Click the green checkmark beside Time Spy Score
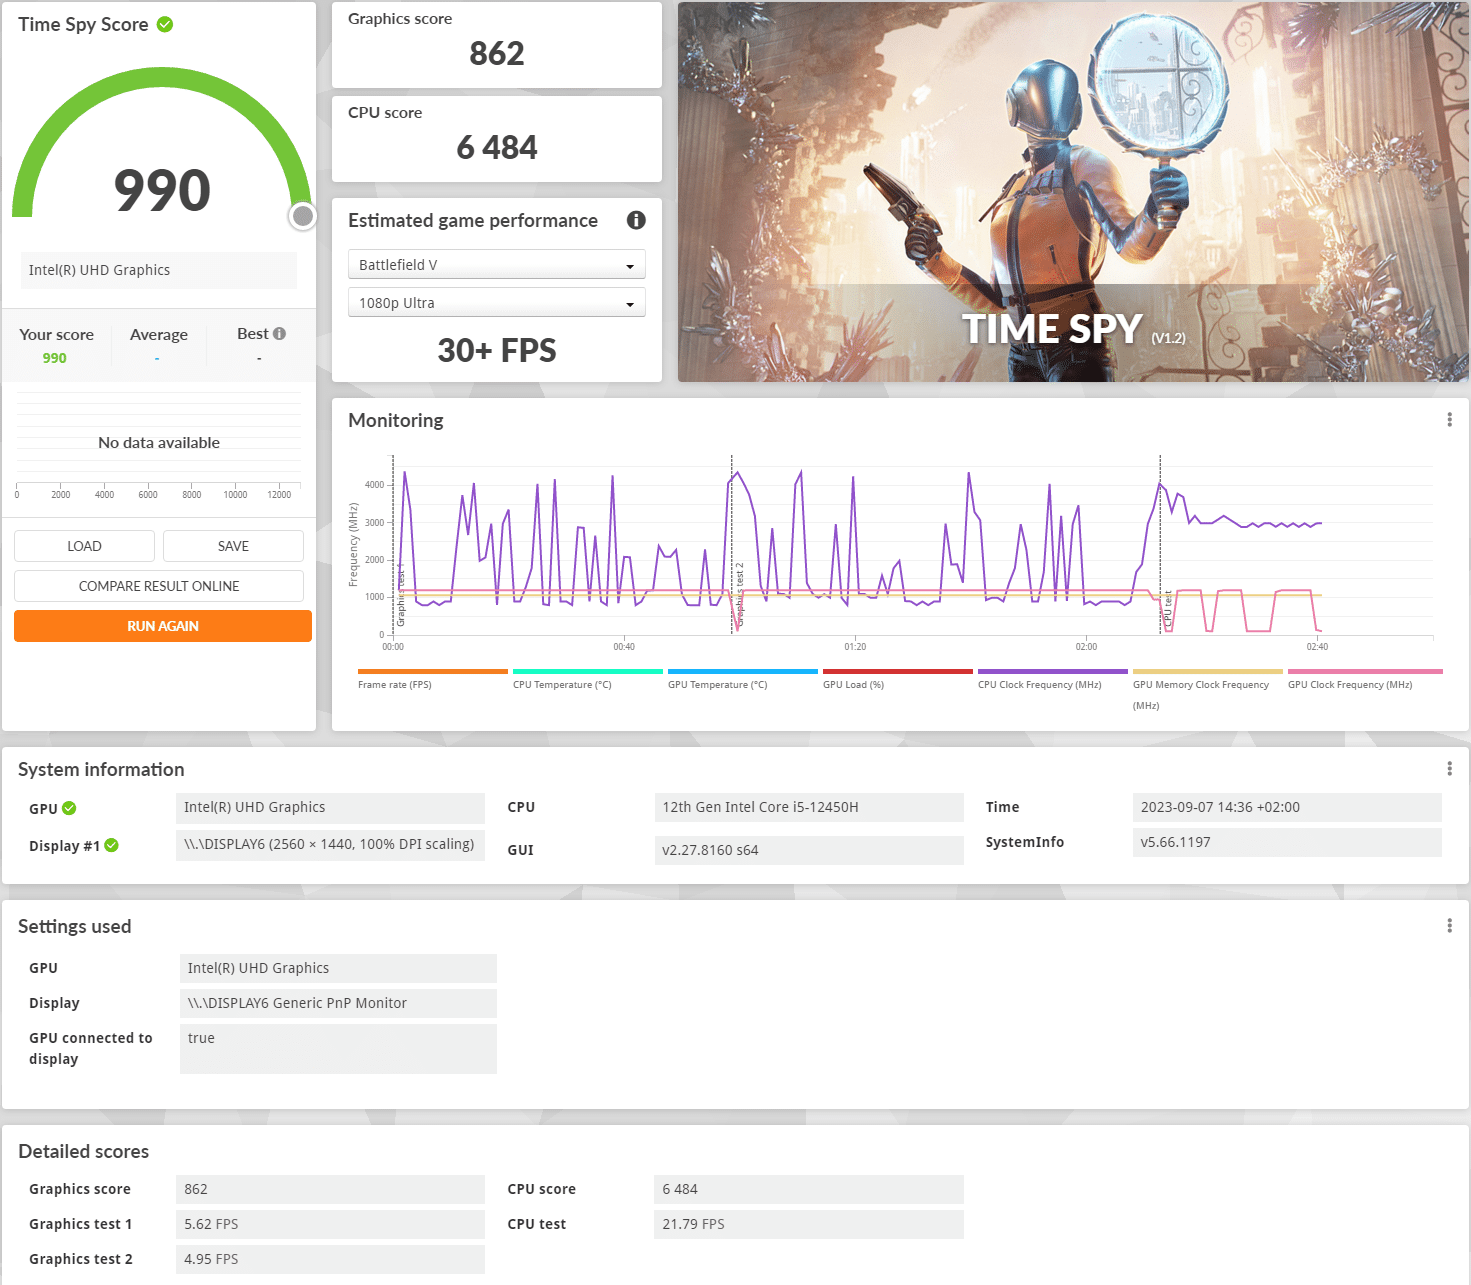Image resolution: width=1471 pixels, height=1285 pixels. [165, 25]
